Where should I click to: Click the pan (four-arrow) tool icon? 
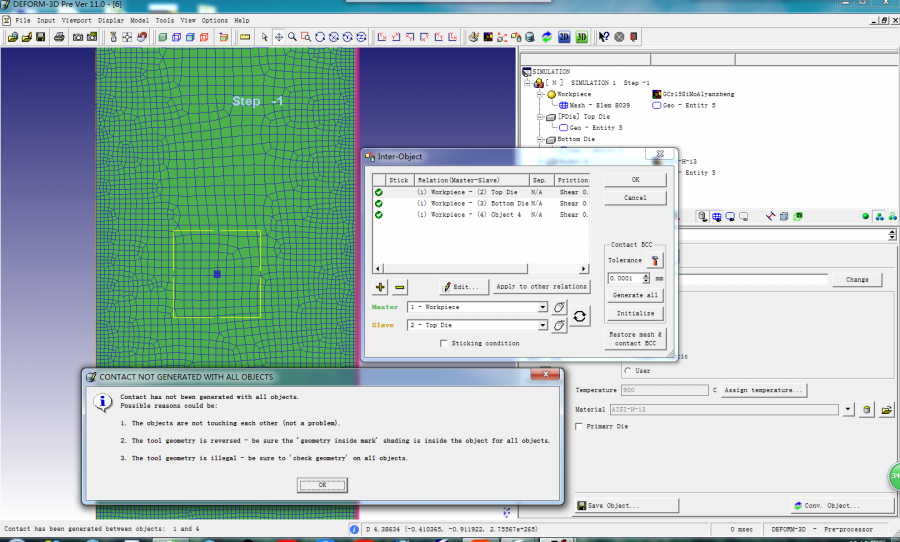click(x=279, y=37)
